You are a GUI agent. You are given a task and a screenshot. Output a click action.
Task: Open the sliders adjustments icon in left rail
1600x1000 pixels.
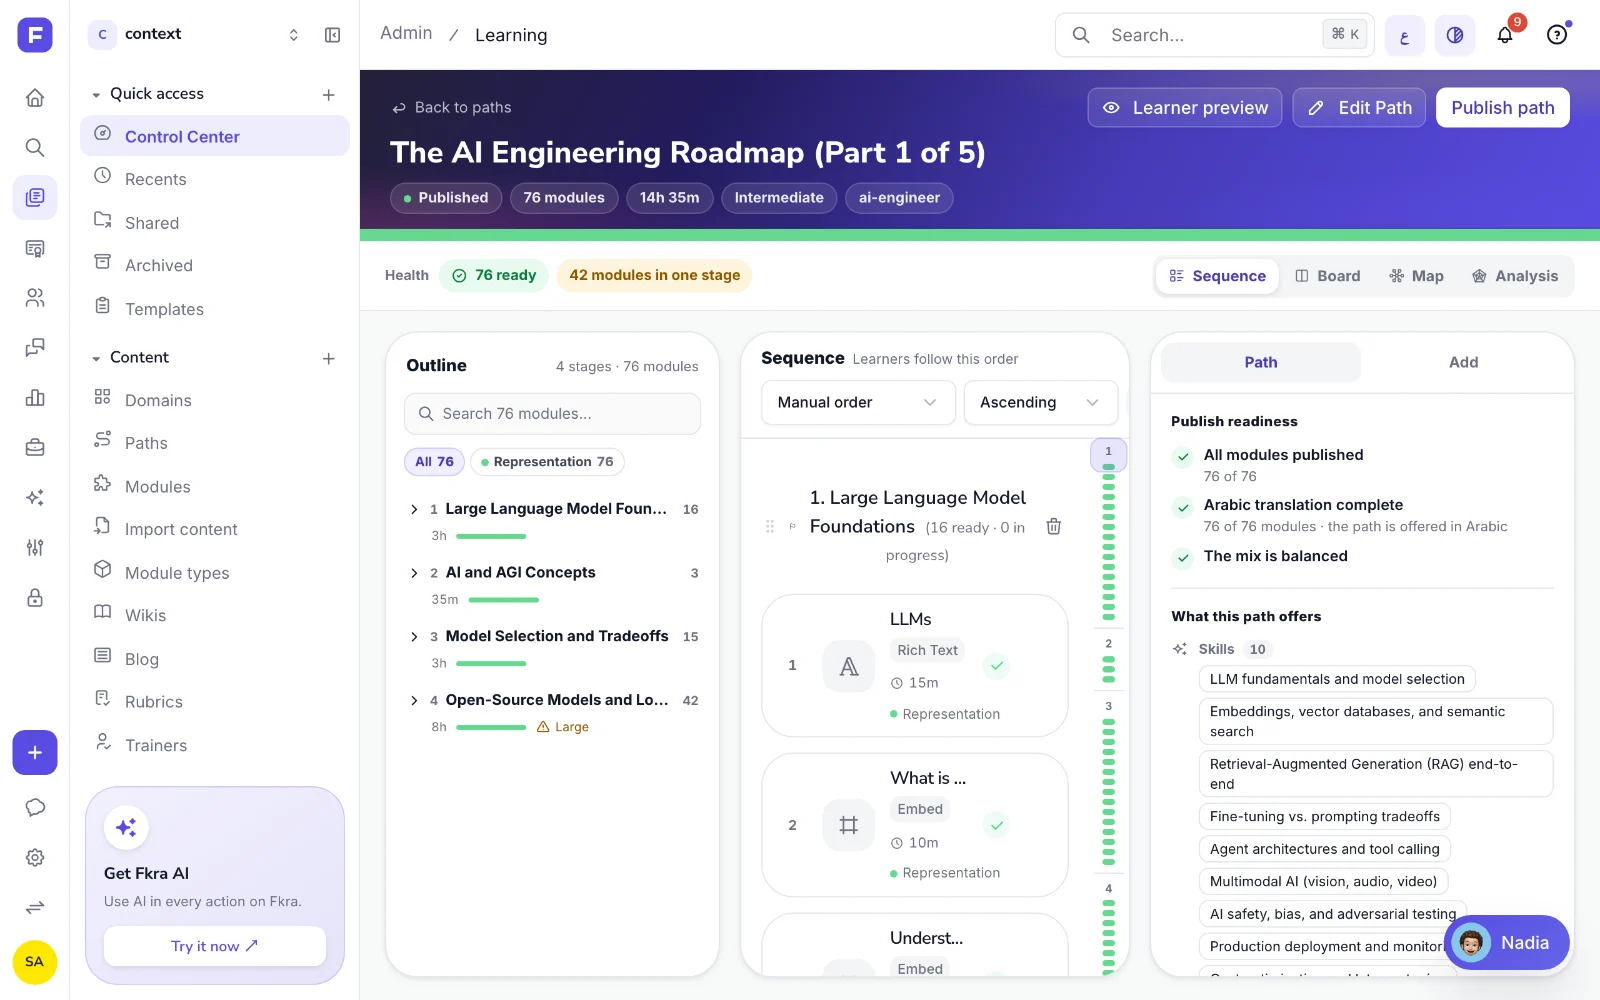35,547
